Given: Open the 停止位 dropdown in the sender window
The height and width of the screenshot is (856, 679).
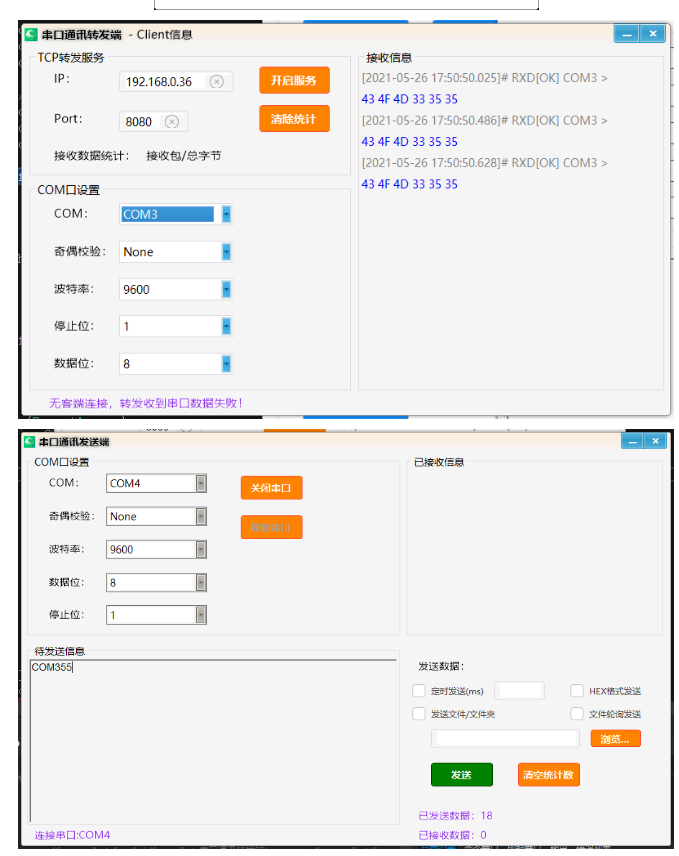Looking at the screenshot, I should click(201, 615).
